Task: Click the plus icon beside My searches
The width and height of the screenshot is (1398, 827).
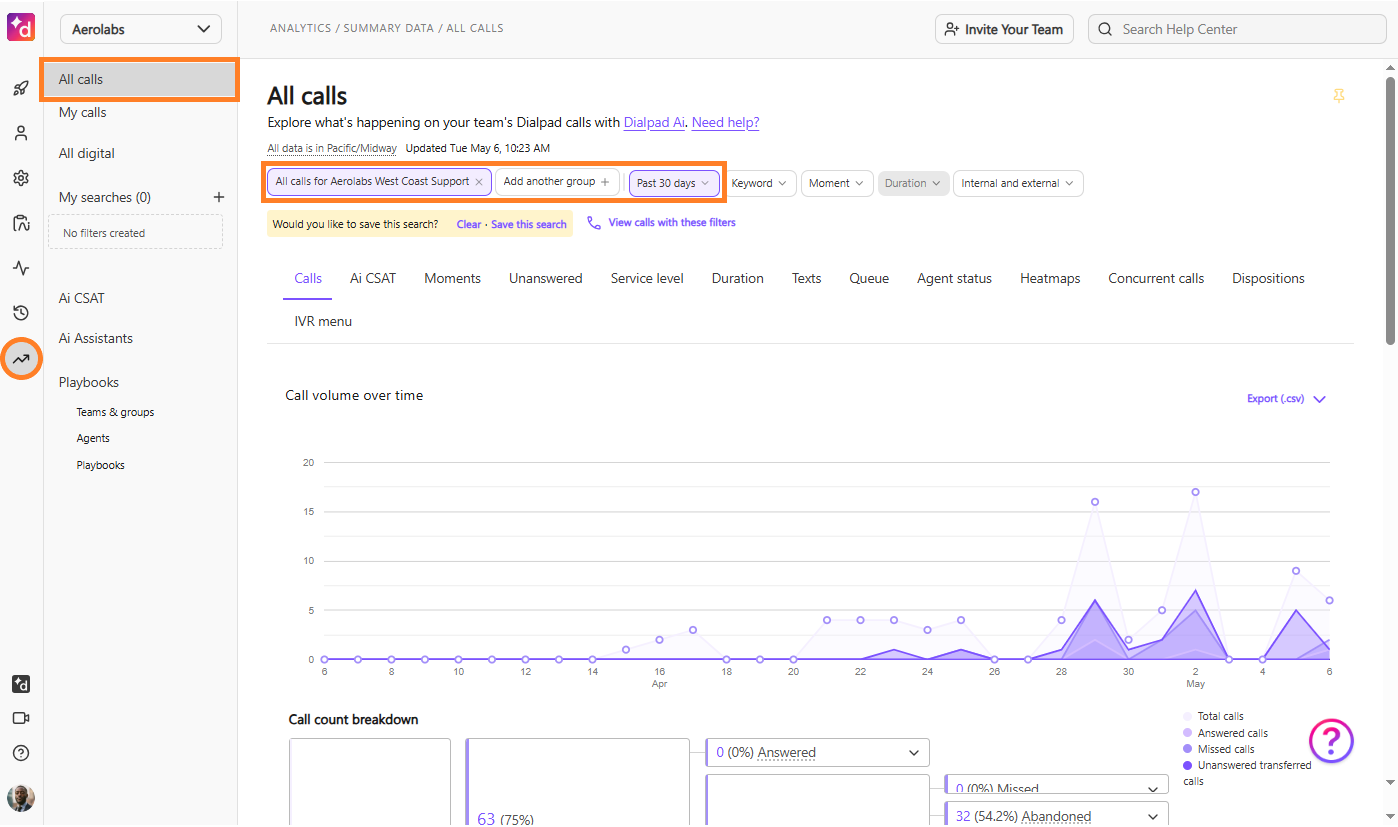Action: coord(219,197)
